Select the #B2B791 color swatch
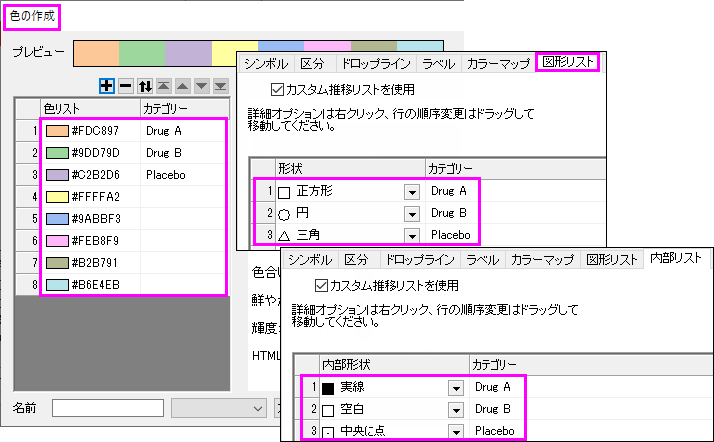 click(57, 263)
